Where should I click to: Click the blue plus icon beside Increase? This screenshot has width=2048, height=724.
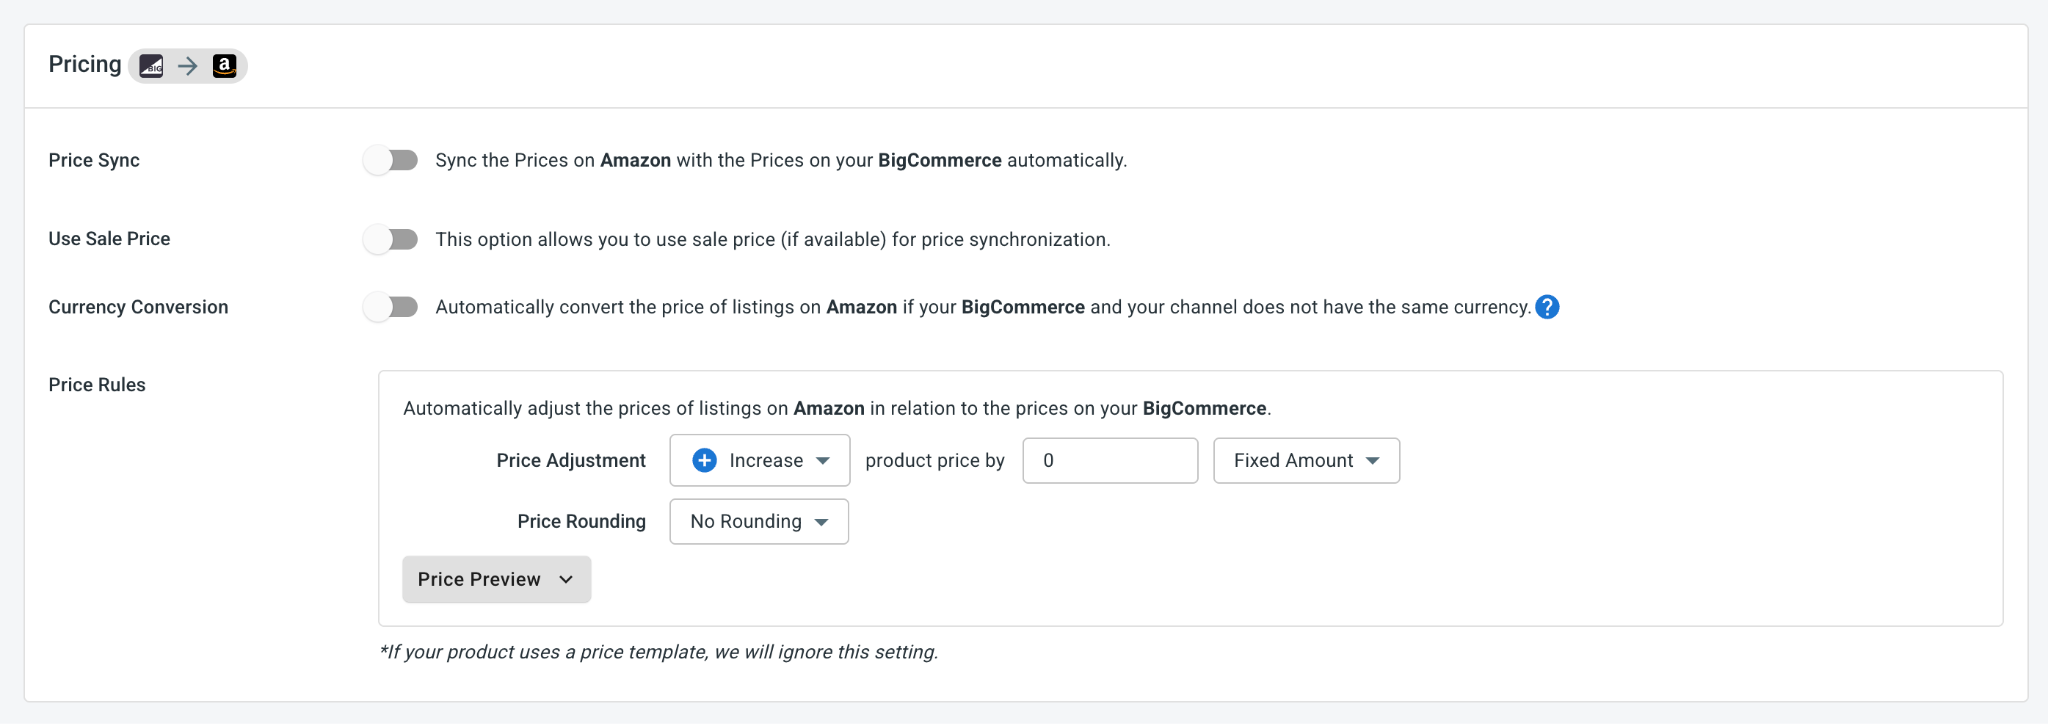click(x=704, y=460)
